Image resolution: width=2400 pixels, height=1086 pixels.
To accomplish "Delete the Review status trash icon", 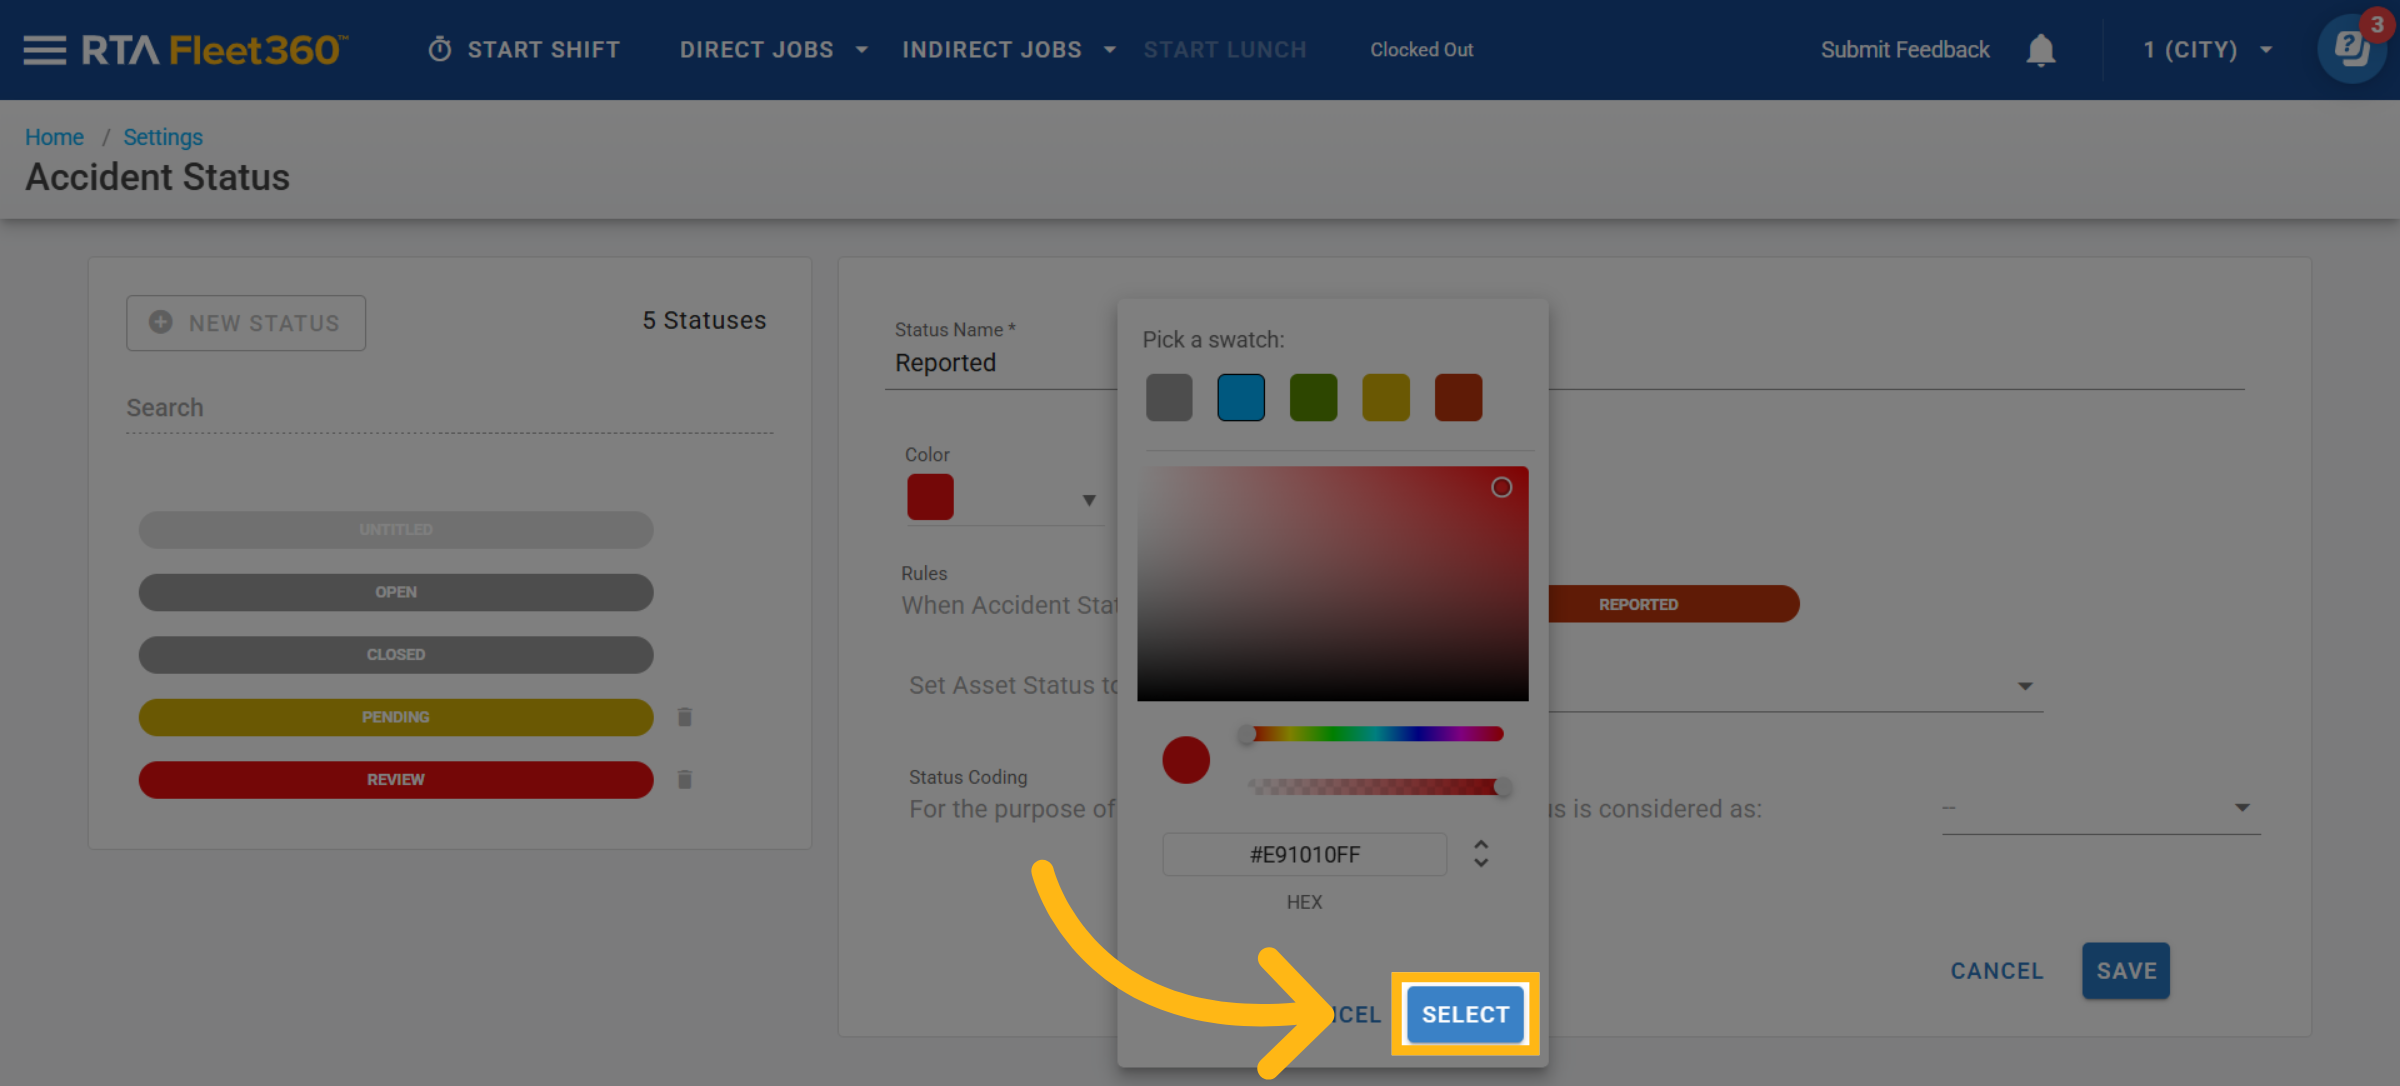I will click(x=685, y=779).
